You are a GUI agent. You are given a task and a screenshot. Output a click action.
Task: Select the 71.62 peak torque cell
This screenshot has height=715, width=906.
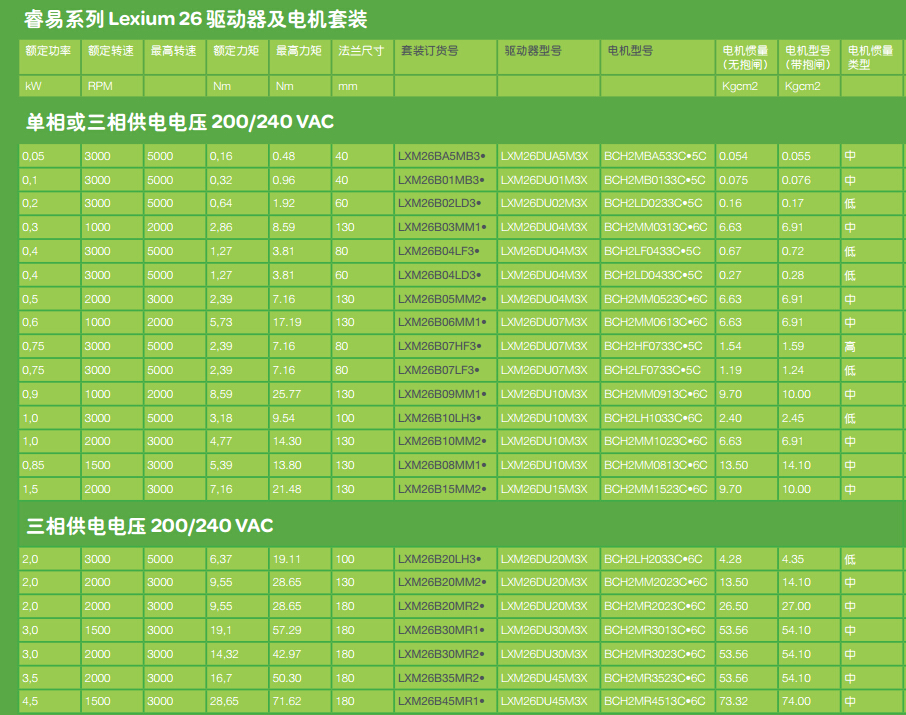287,702
